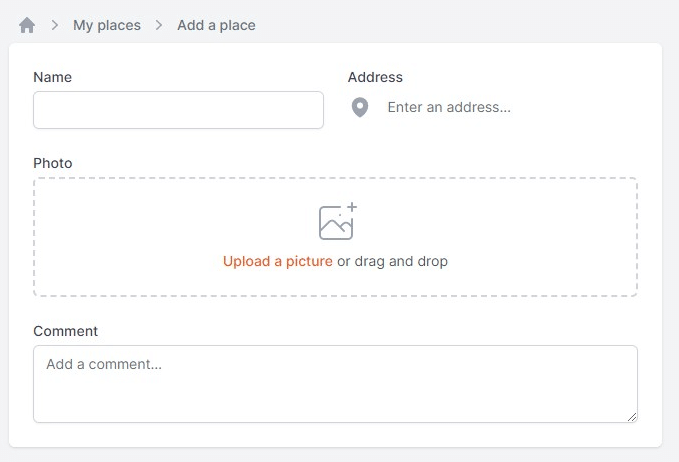Viewport: 679px width, 462px height.
Task: Click the chevron after the home icon
Action: point(55,25)
